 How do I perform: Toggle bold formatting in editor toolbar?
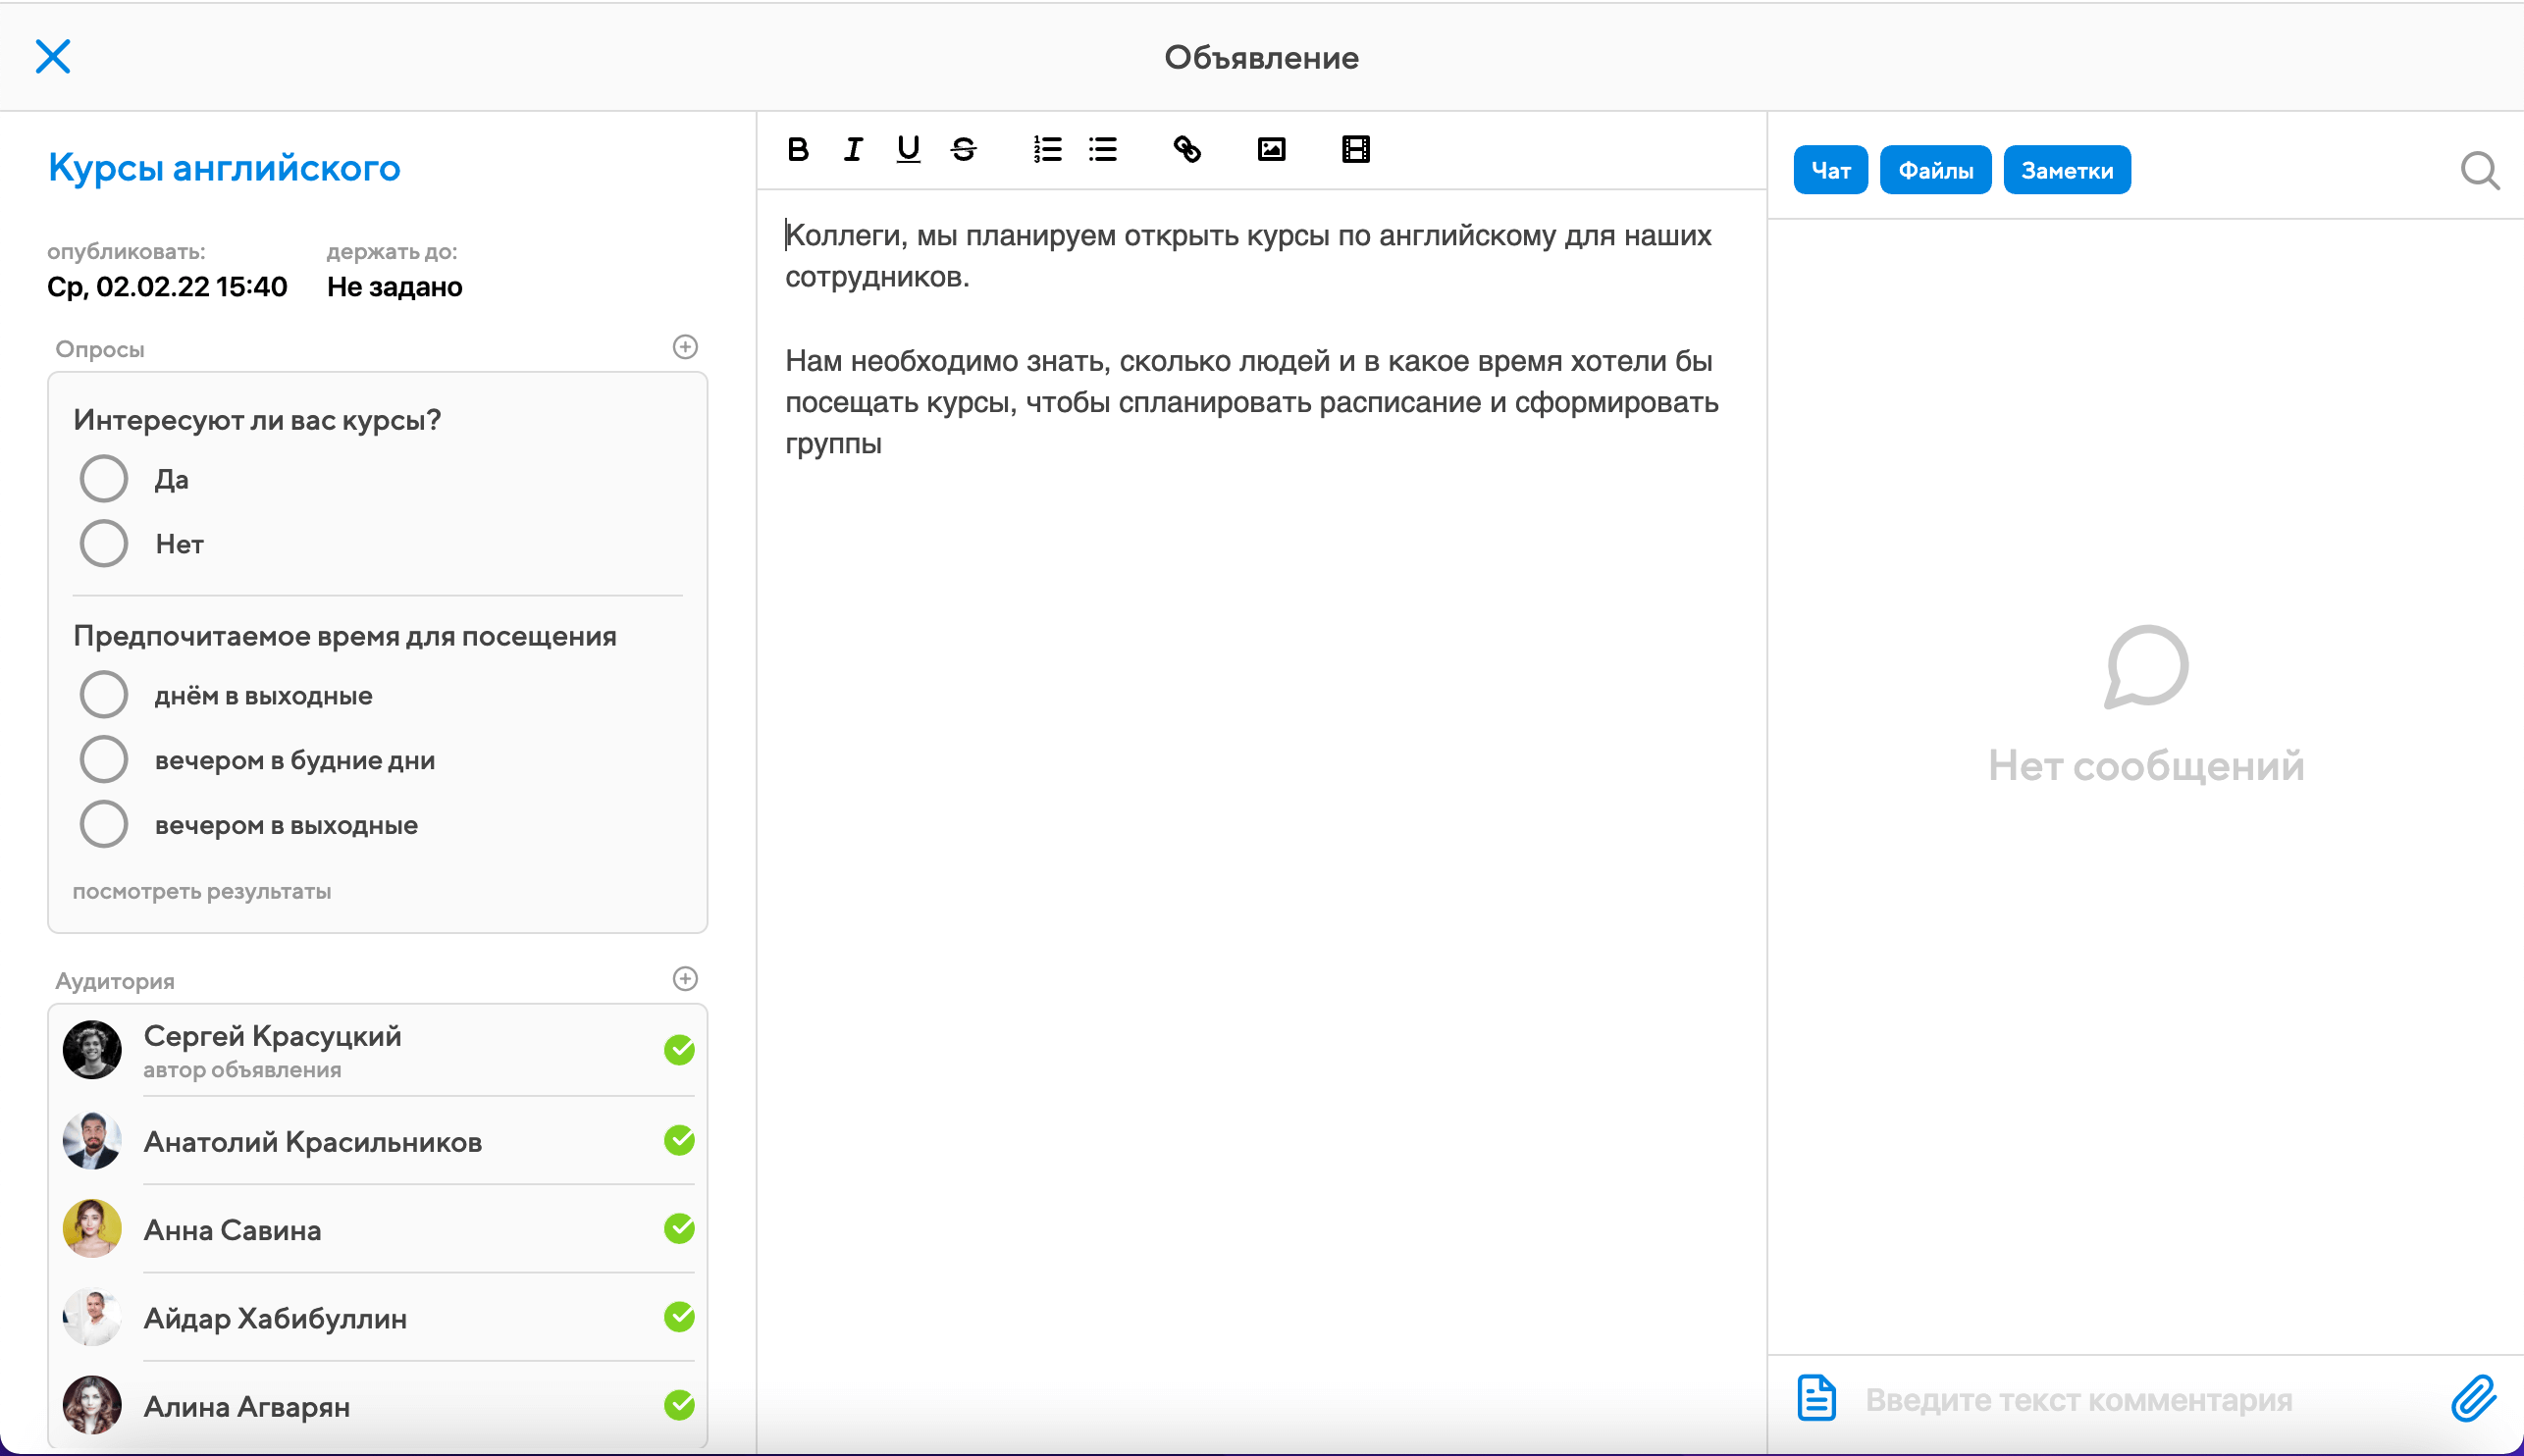point(797,150)
